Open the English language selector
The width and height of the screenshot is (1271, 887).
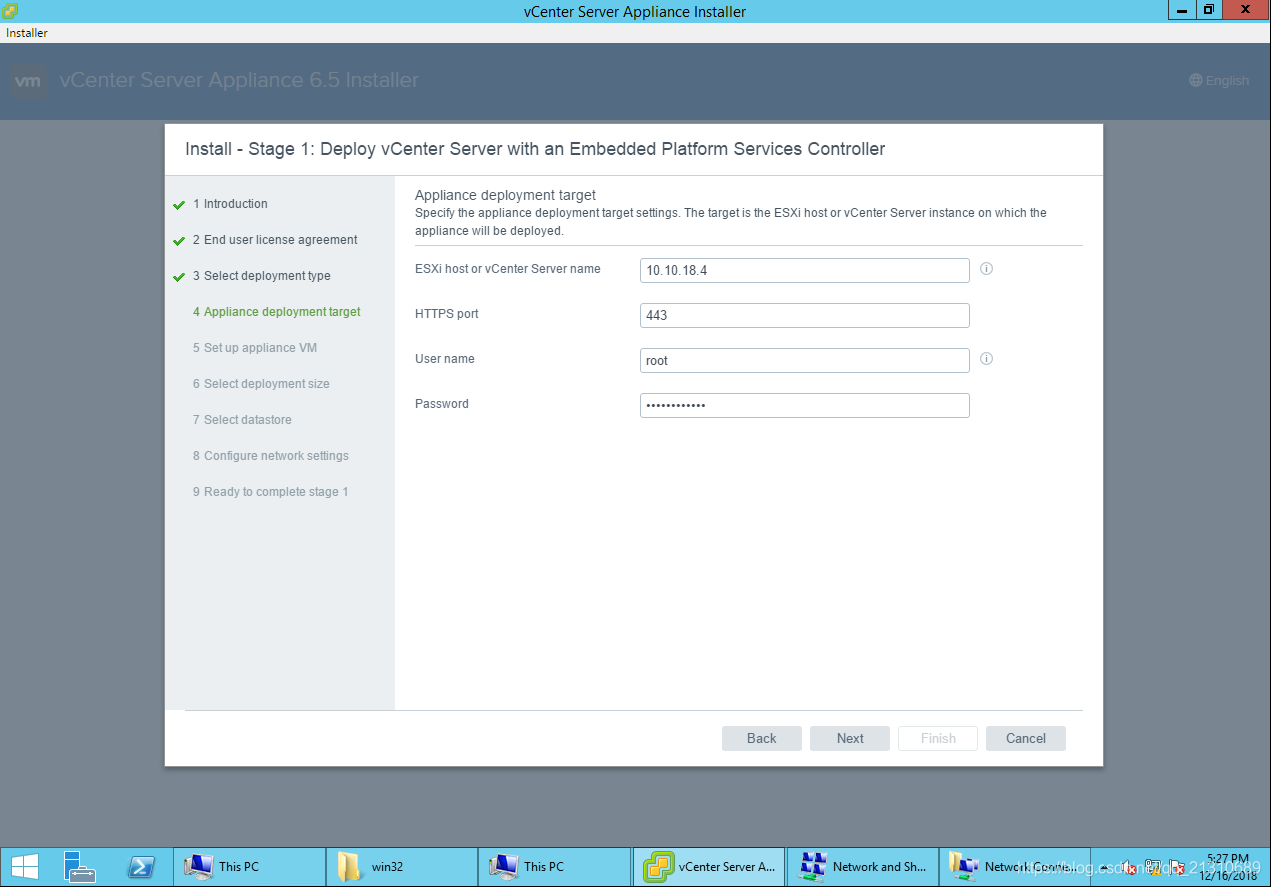click(x=1219, y=80)
